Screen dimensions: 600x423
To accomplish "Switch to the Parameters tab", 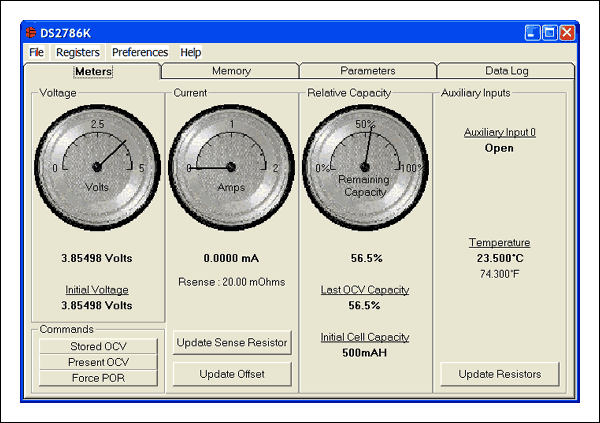I will (368, 71).
